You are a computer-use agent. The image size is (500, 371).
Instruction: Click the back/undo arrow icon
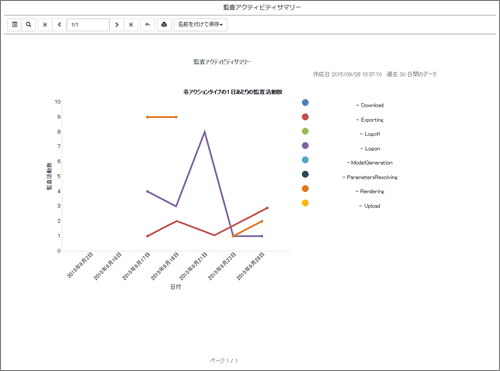click(147, 25)
